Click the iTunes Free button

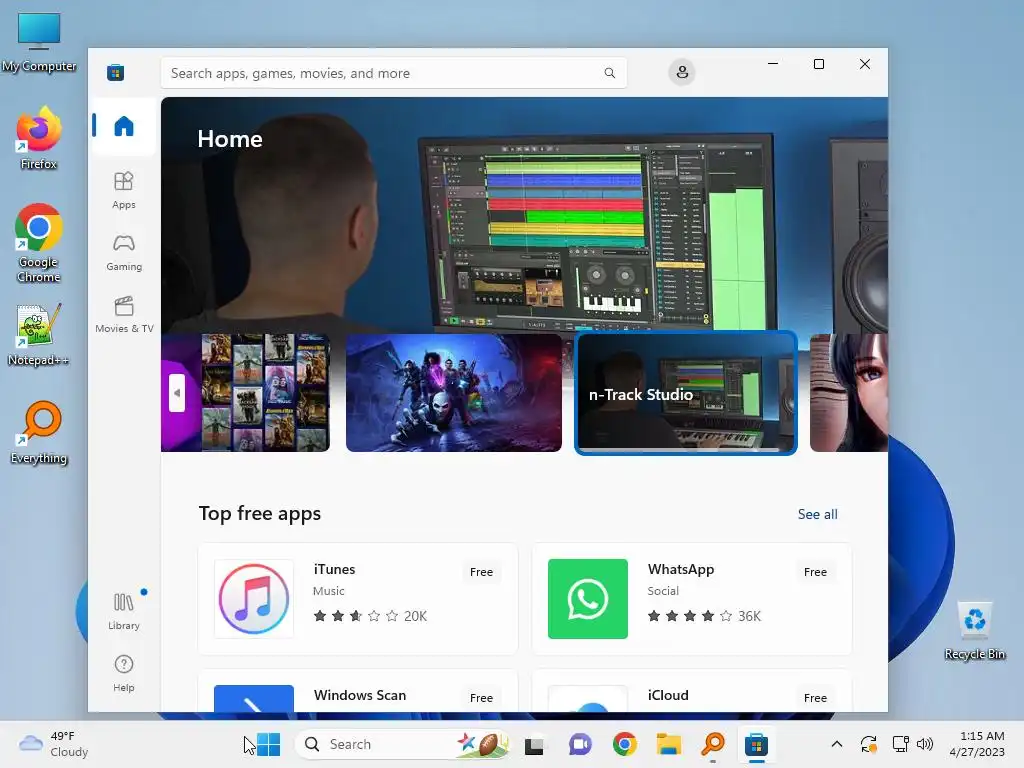pyautogui.click(x=481, y=571)
